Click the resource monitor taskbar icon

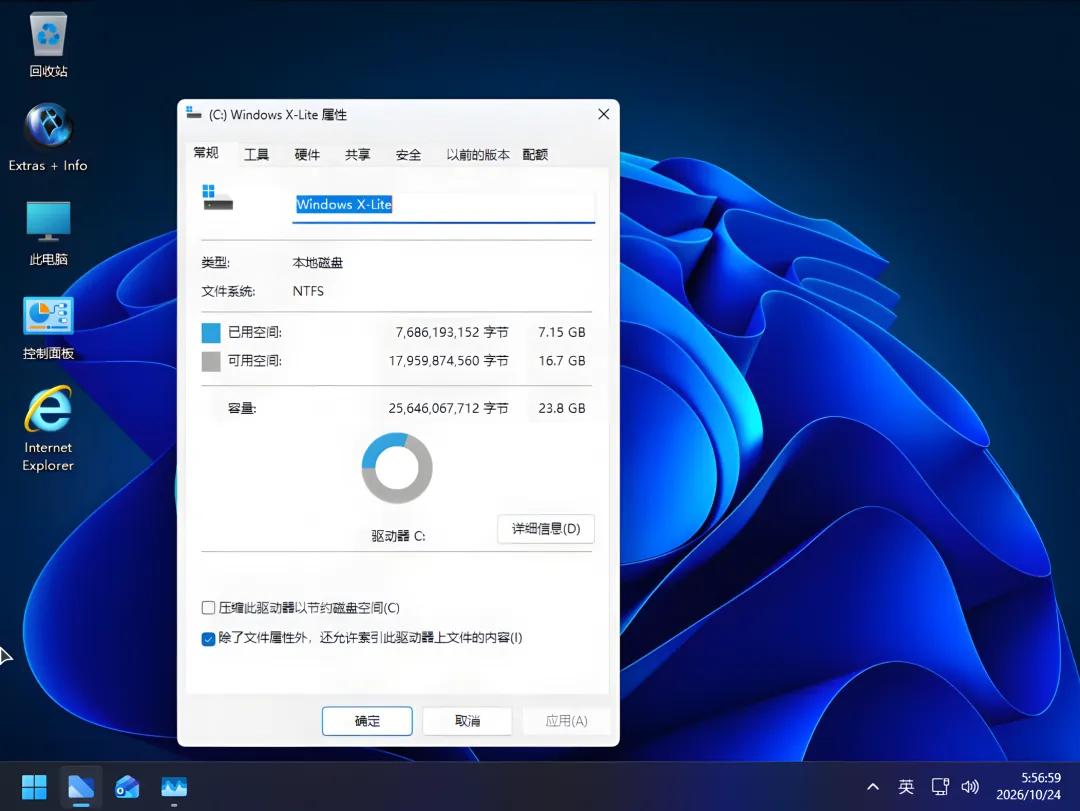(x=174, y=787)
